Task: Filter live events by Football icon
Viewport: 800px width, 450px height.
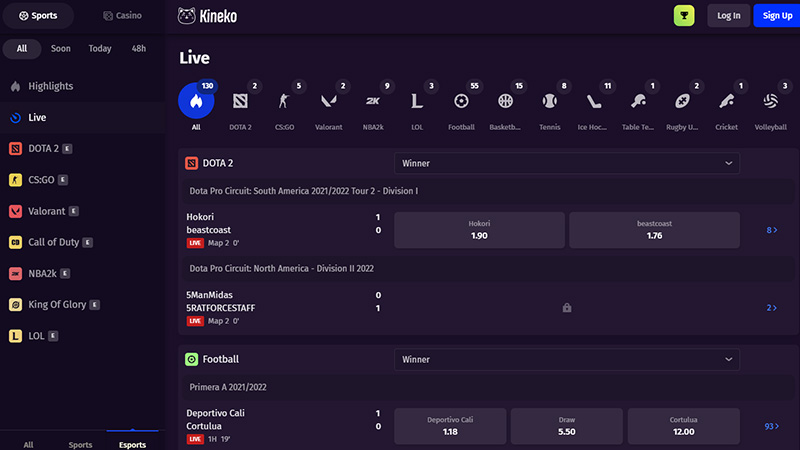Action: [x=461, y=101]
